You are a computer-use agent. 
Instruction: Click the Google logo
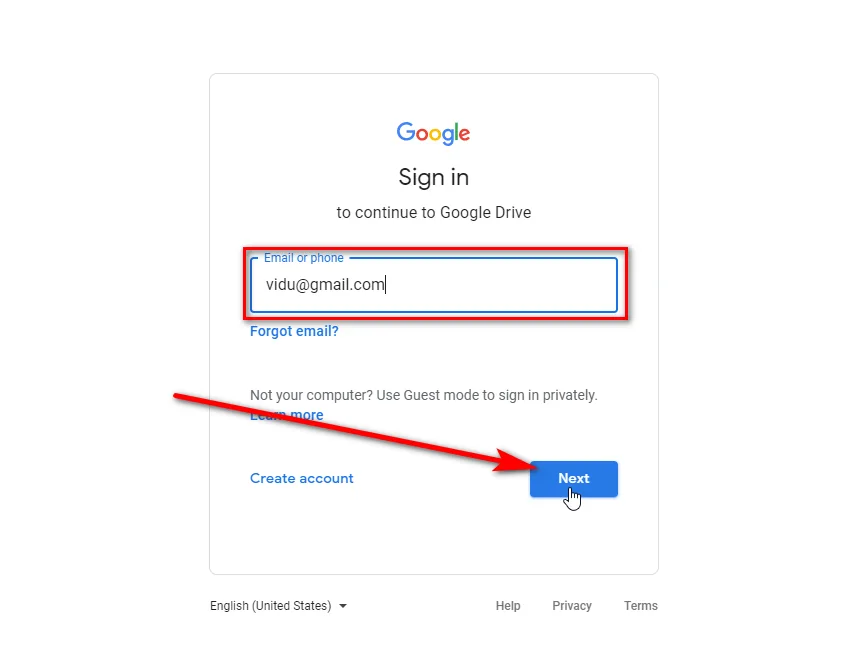pos(433,133)
